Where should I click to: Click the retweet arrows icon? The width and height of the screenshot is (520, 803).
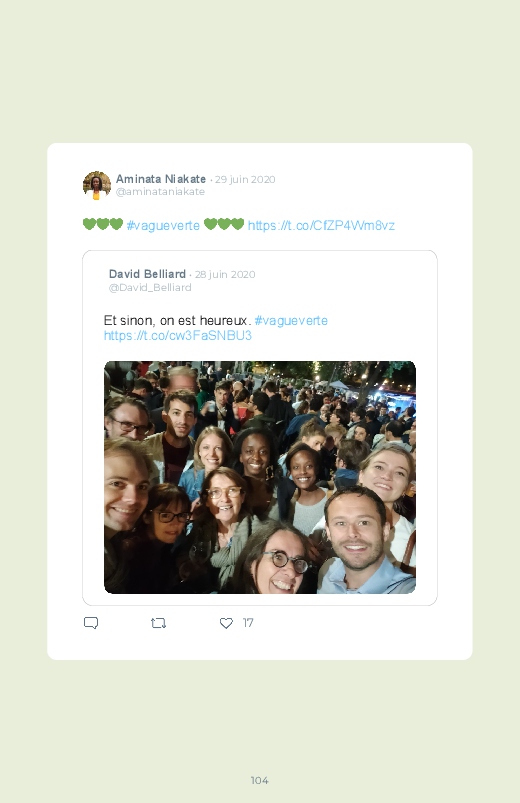[158, 623]
